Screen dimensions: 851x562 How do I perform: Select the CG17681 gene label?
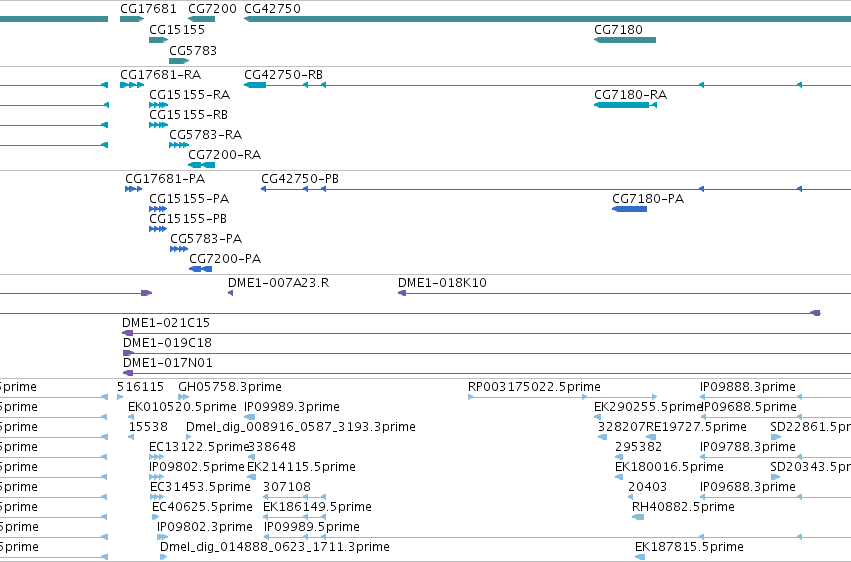[148, 9]
